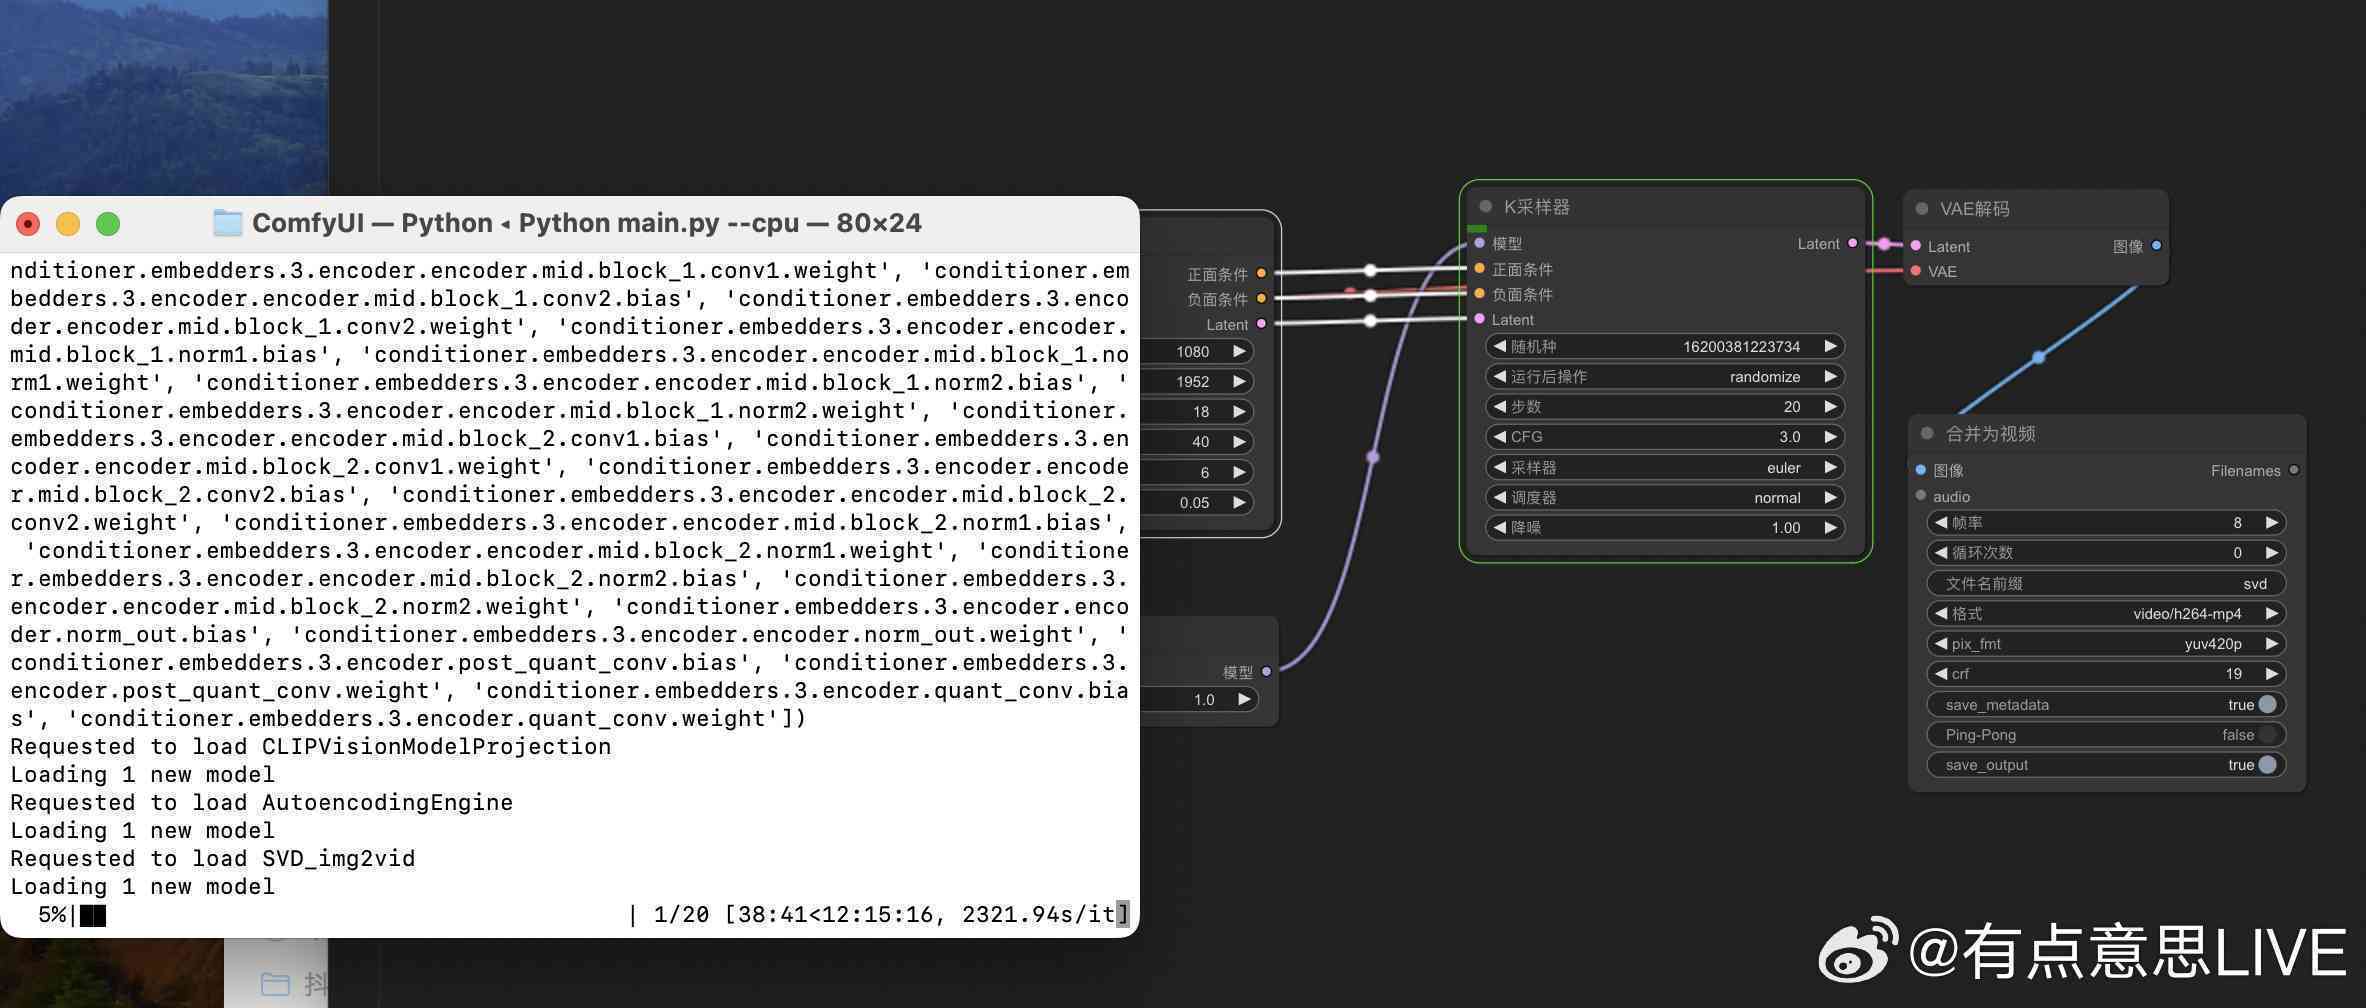
Task: Open the 调度器 normal dropdown
Action: (x=1665, y=497)
